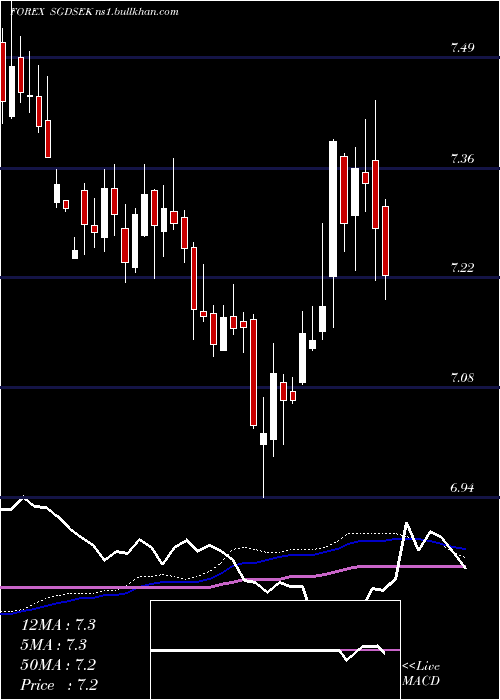Click the 7.22 price axis label
The height and width of the screenshot is (700, 500).
pyautogui.click(x=462, y=268)
